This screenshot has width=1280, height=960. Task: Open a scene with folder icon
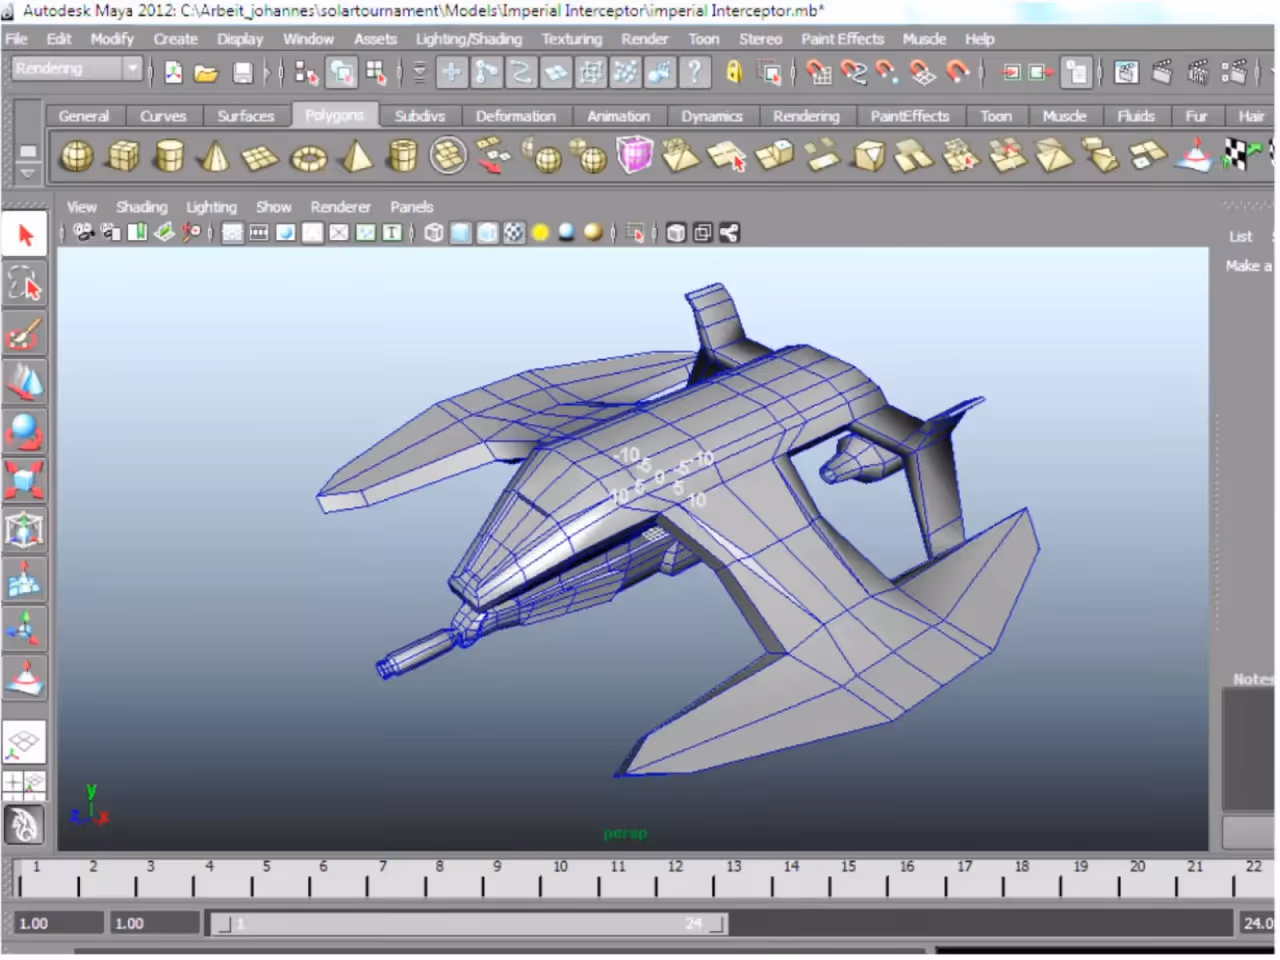[x=206, y=72]
